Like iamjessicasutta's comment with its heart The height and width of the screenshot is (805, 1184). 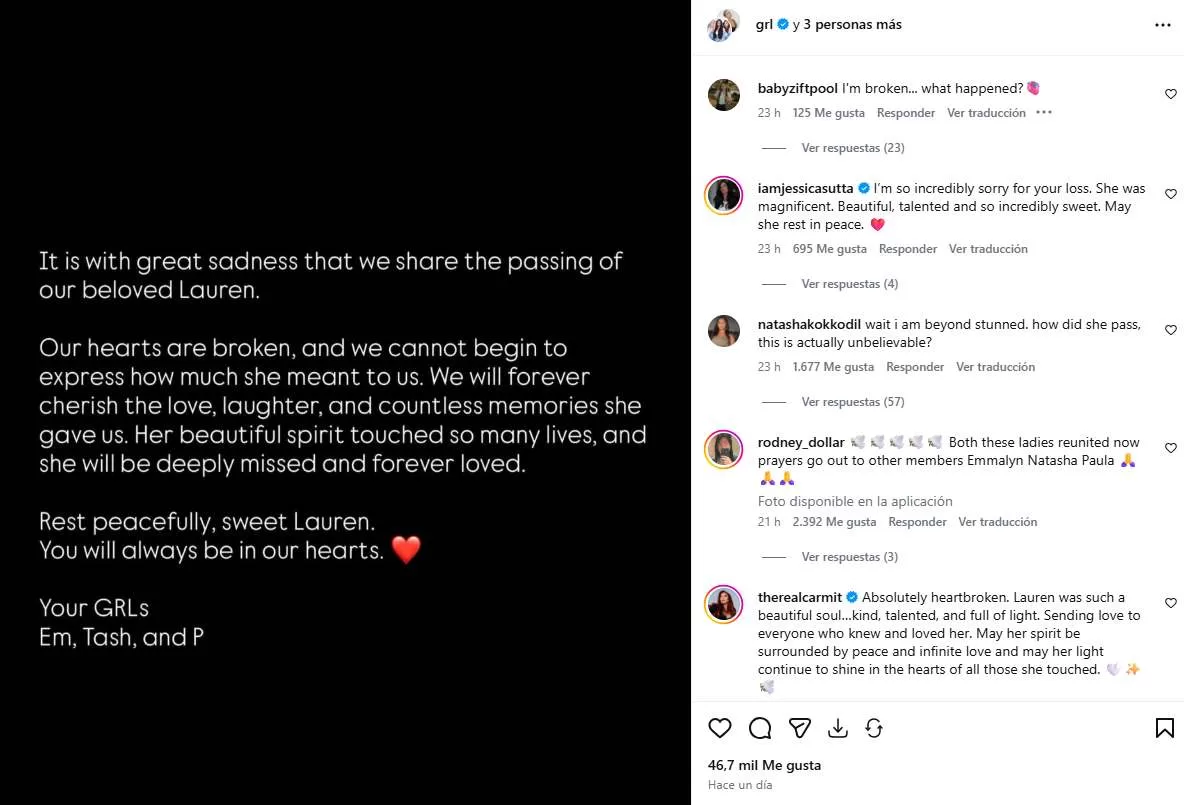[1170, 194]
